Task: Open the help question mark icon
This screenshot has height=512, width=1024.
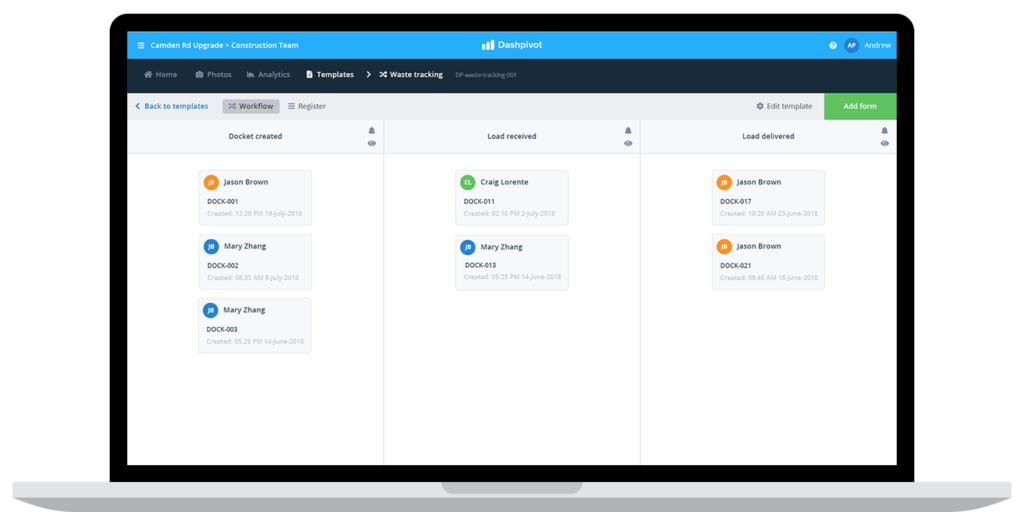Action: (x=833, y=45)
